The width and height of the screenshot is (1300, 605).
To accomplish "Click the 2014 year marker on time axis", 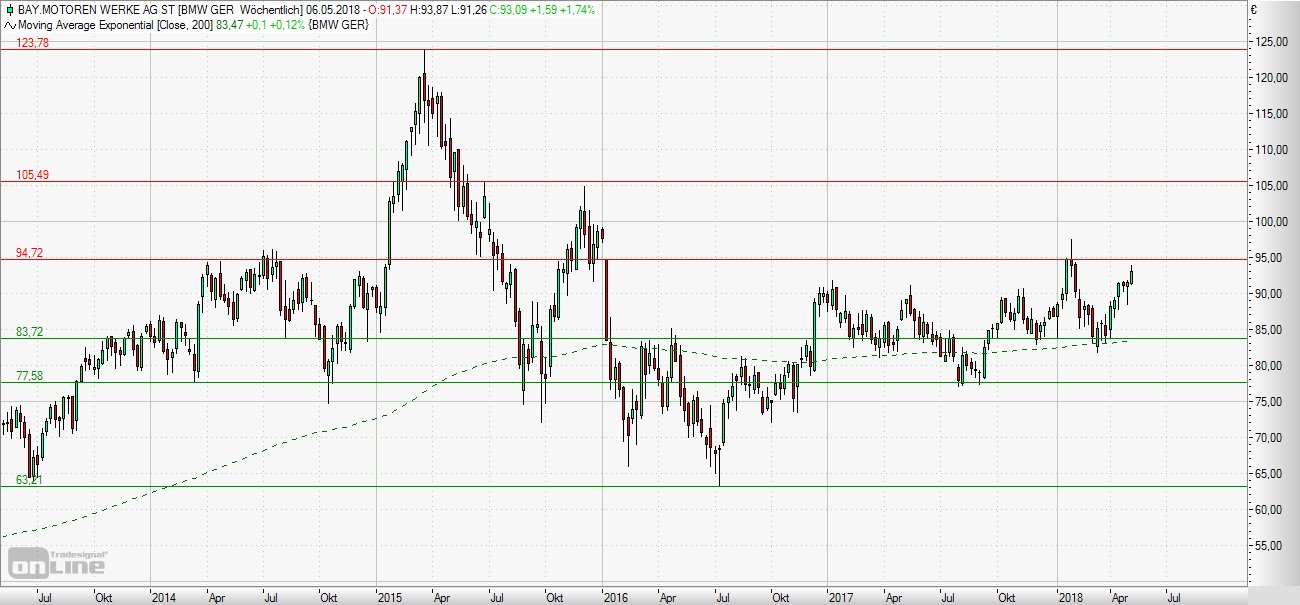I will coord(163,598).
